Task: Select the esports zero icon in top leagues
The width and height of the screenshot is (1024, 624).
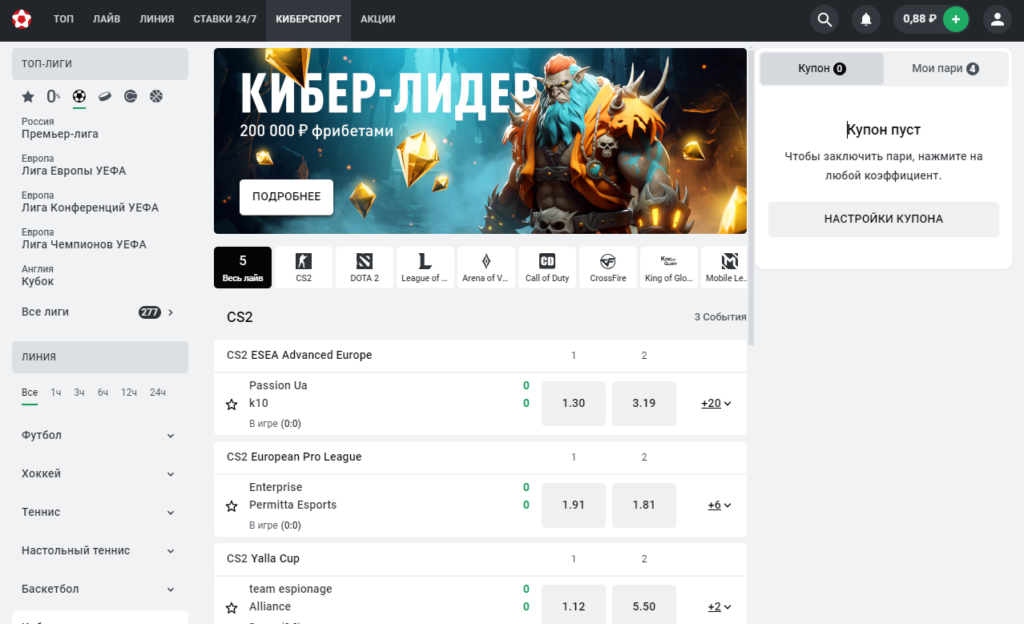Action: pyautogui.click(x=53, y=97)
